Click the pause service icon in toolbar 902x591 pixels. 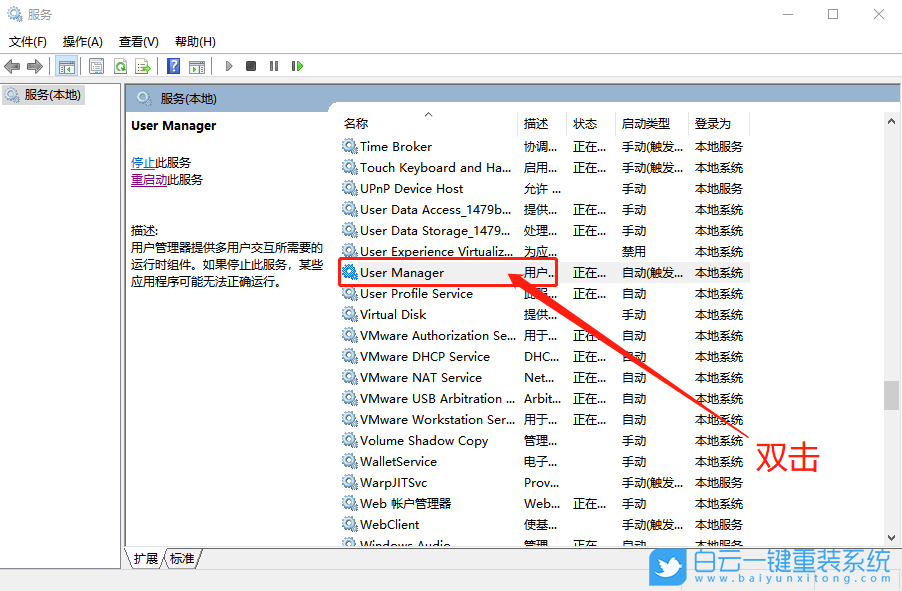273,66
